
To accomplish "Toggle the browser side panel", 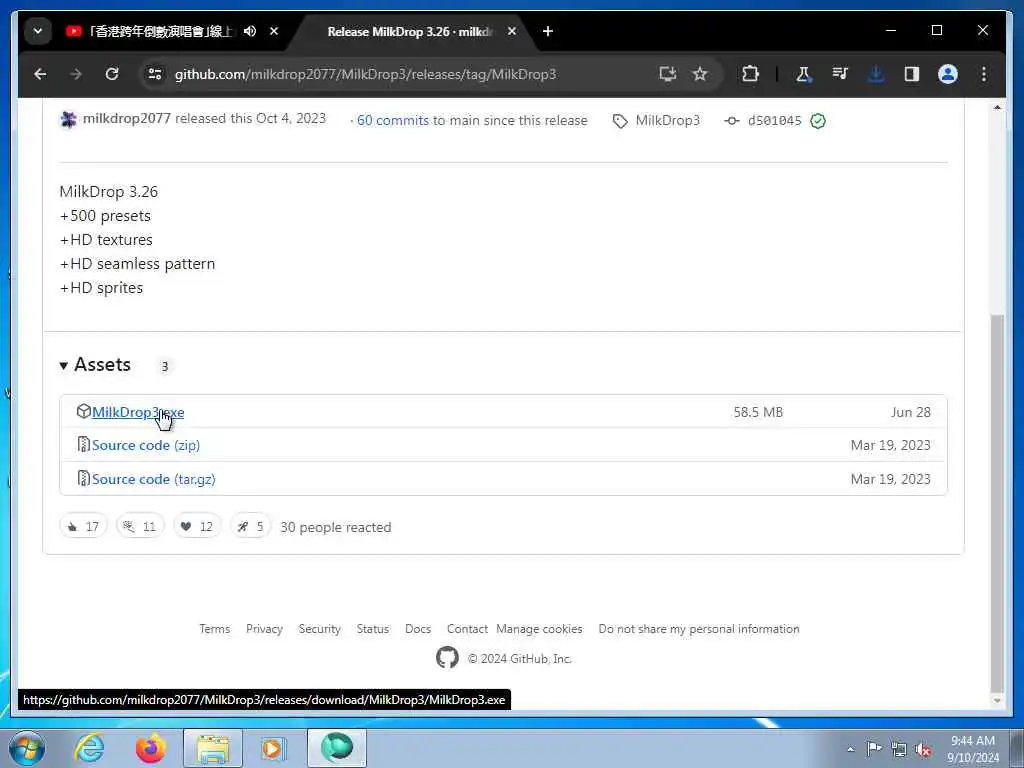I will pyautogui.click(x=912, y=74).
